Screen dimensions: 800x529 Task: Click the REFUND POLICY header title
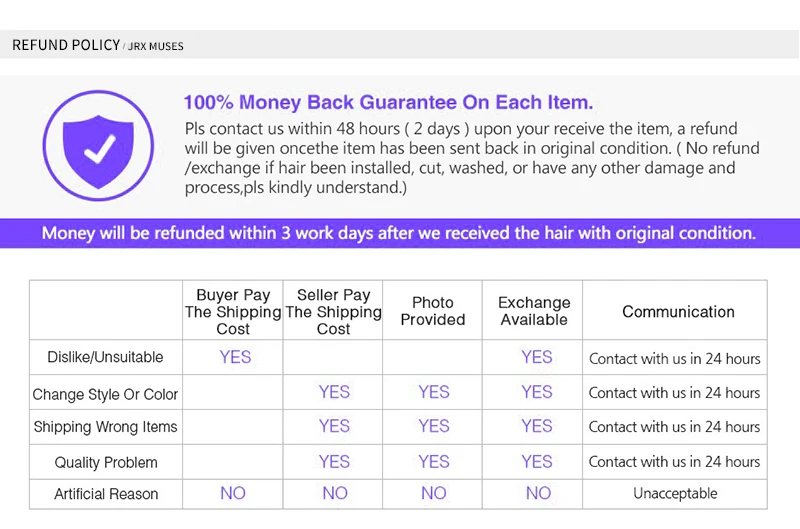(66, 45)
